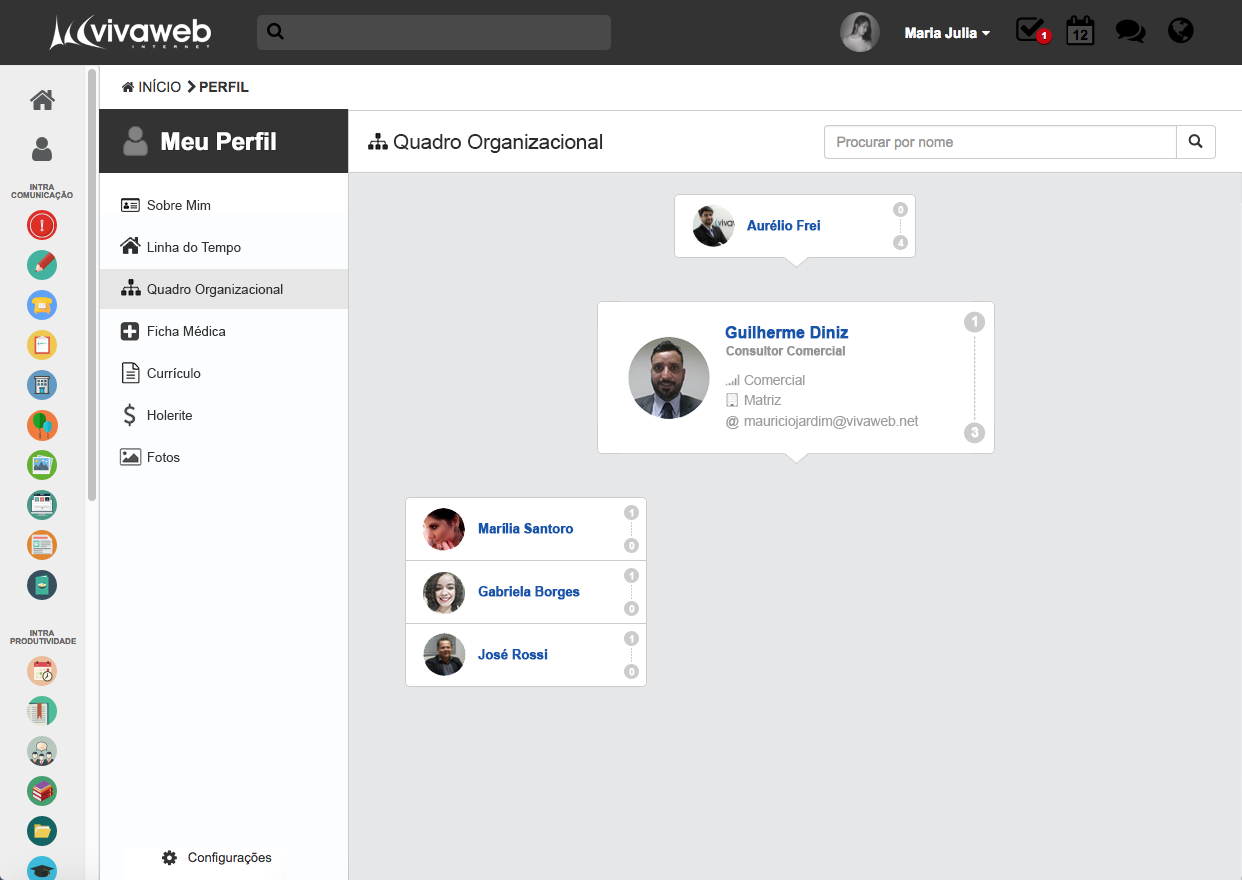Open the chat bubbles icon

coord(1130,32)
